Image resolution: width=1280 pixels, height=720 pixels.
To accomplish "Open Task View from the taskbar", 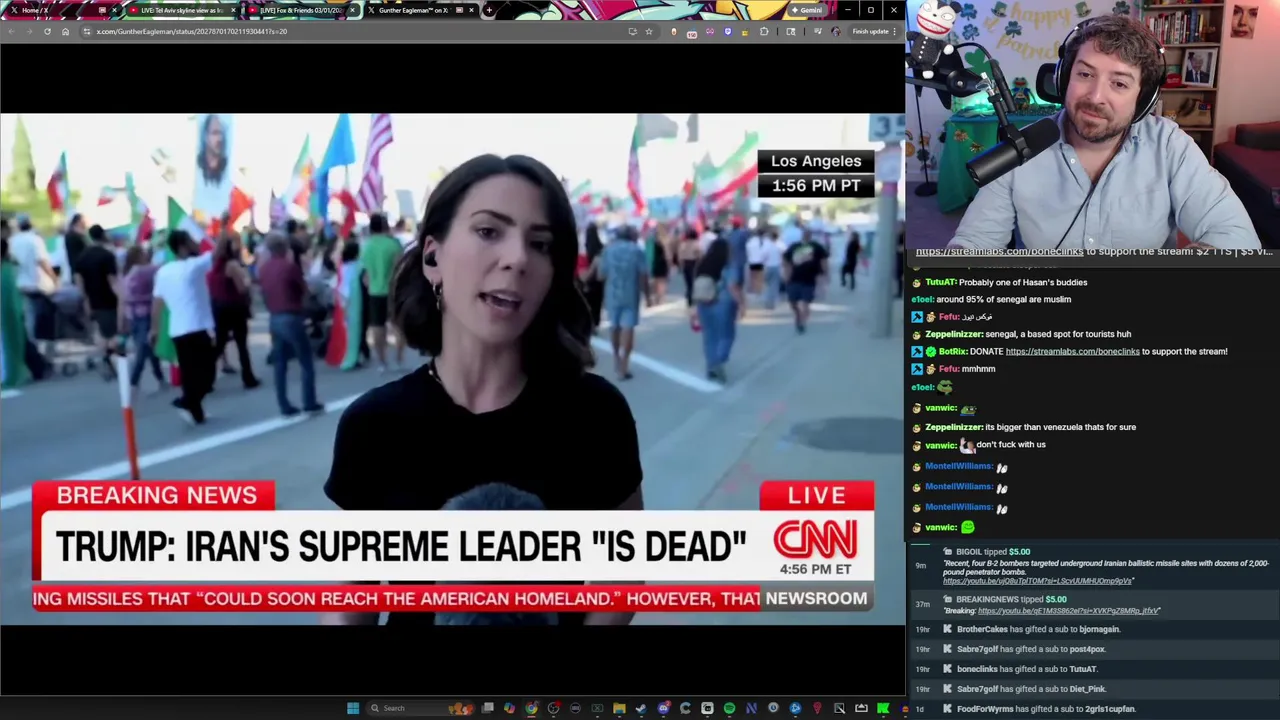I will tap(487, 708).
